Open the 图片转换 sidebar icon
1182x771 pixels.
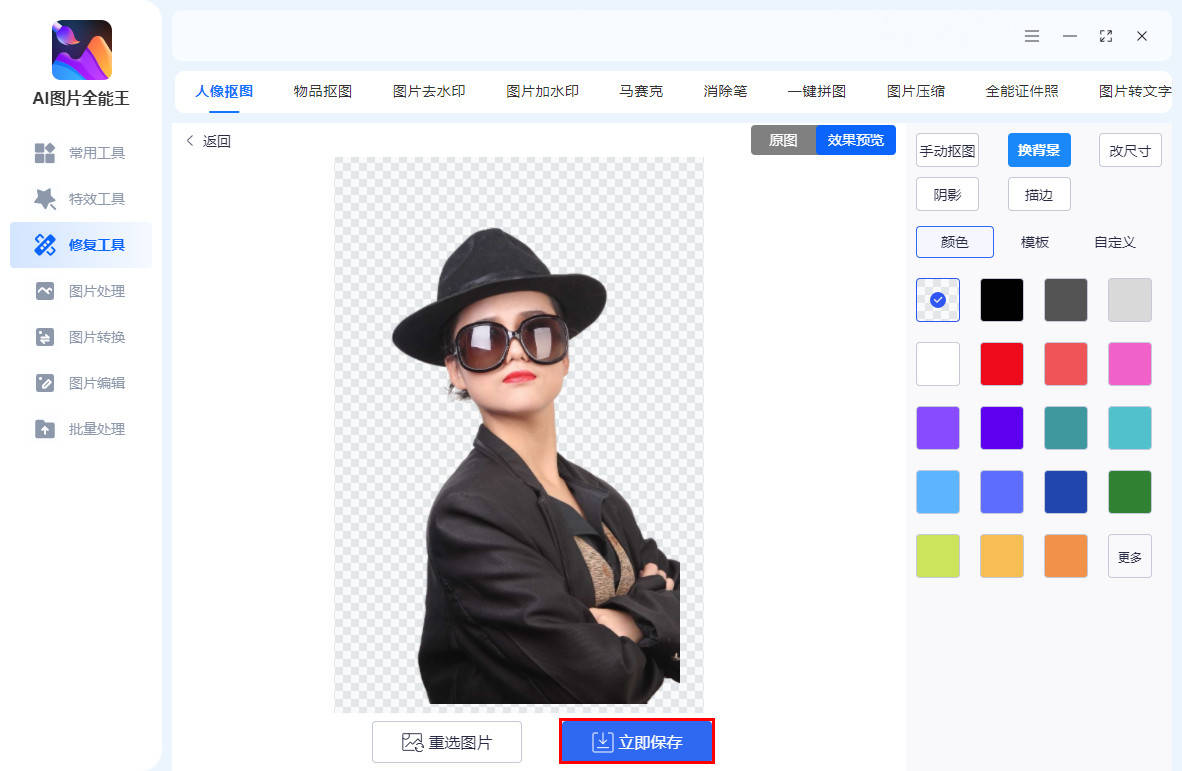45,337
